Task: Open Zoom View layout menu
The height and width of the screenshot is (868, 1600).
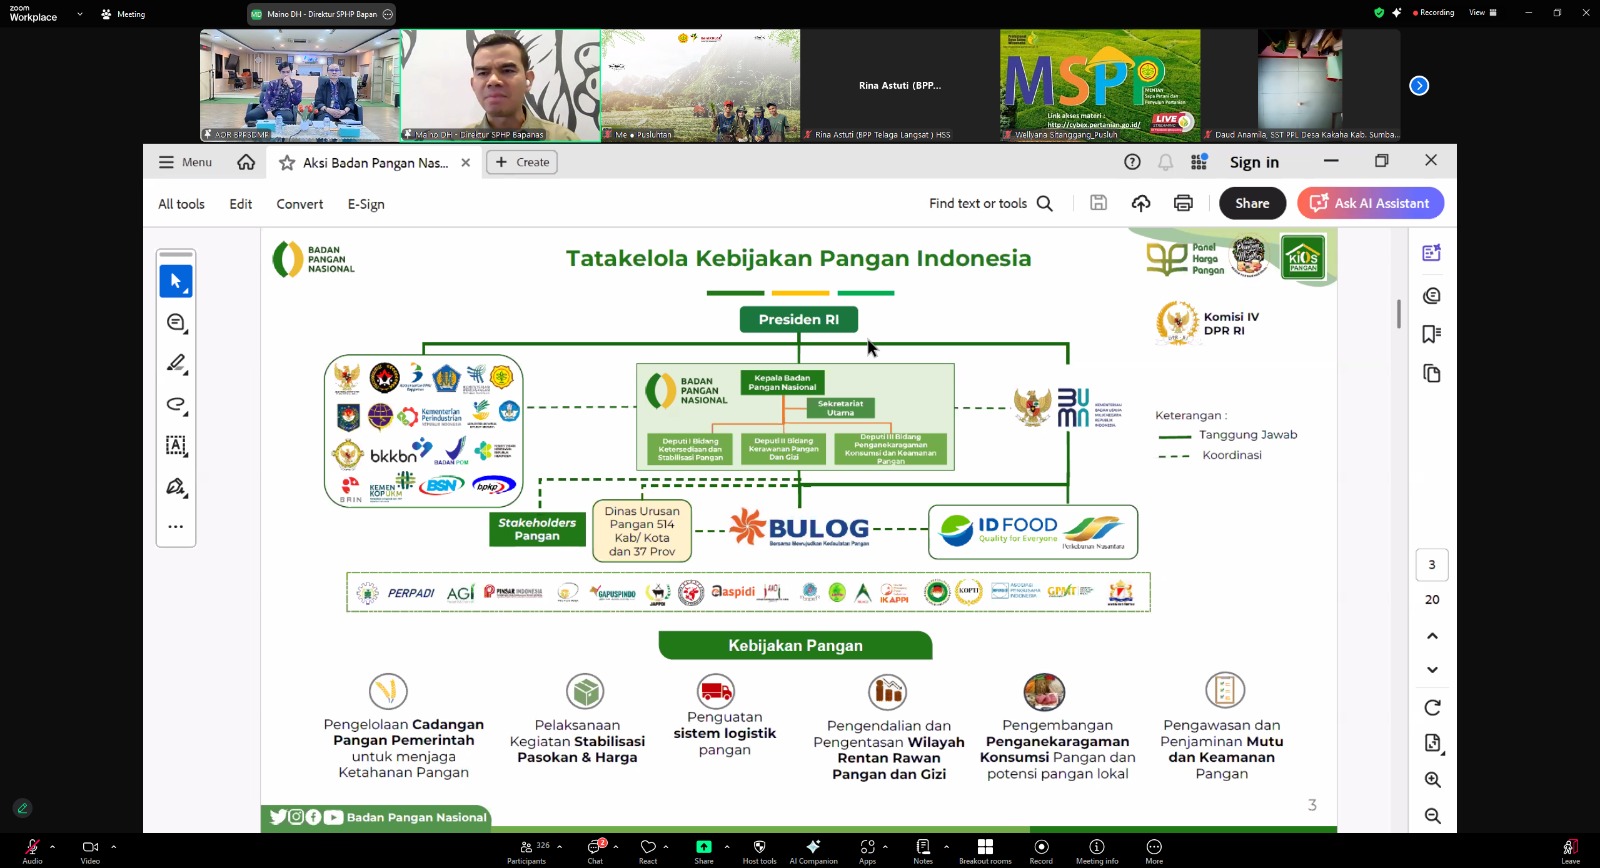Action: (x=1483, y=13)
